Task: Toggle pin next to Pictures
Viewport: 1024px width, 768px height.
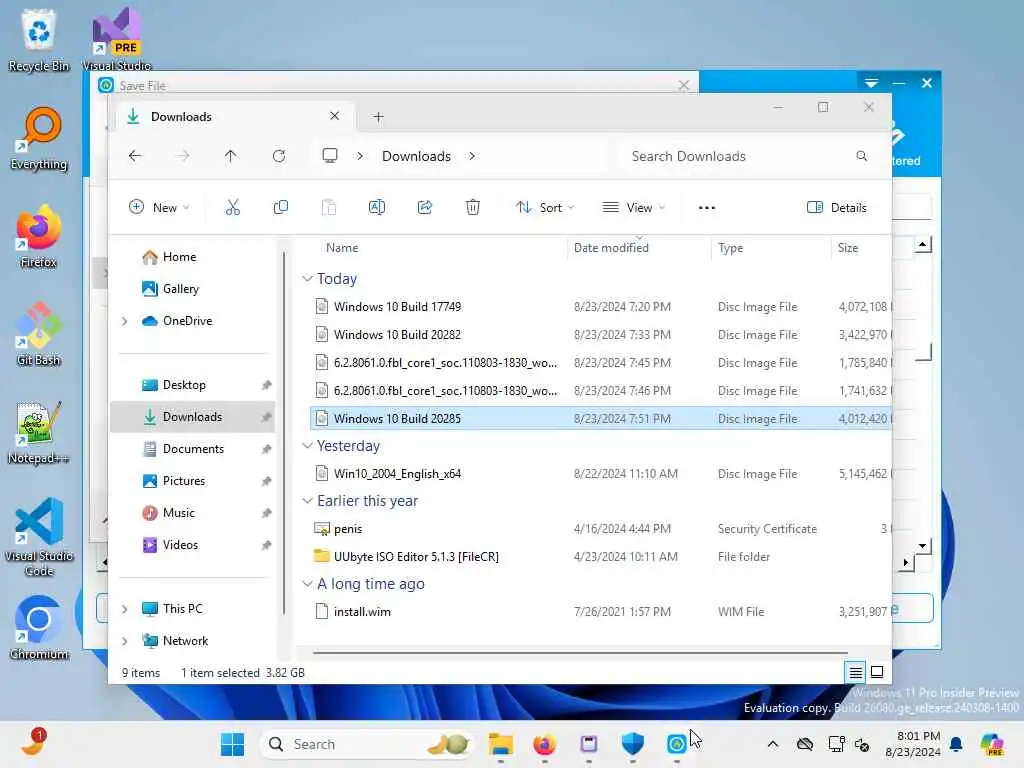Action: point(266,481)
